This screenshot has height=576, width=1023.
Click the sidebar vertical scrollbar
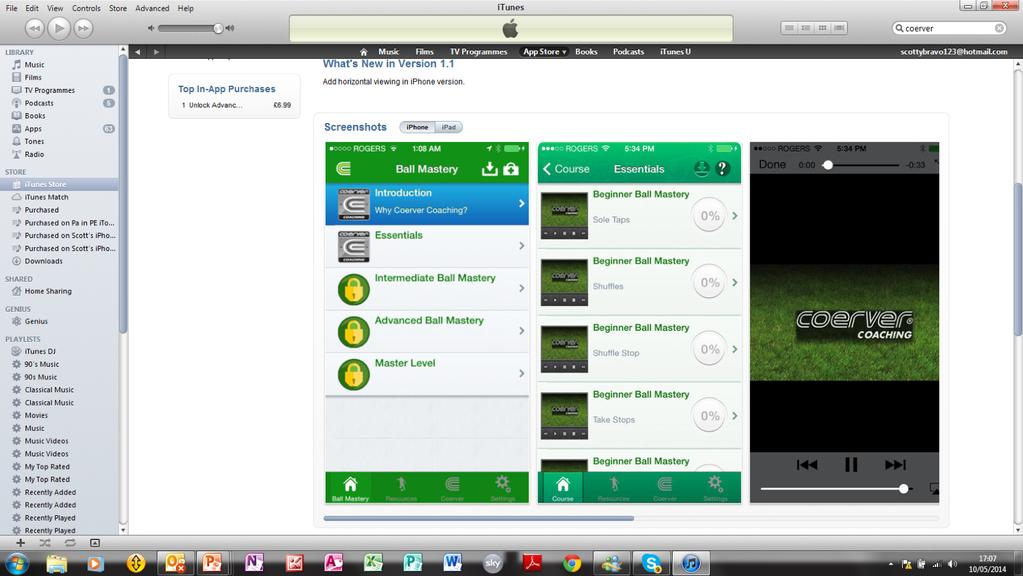point(123,196)
